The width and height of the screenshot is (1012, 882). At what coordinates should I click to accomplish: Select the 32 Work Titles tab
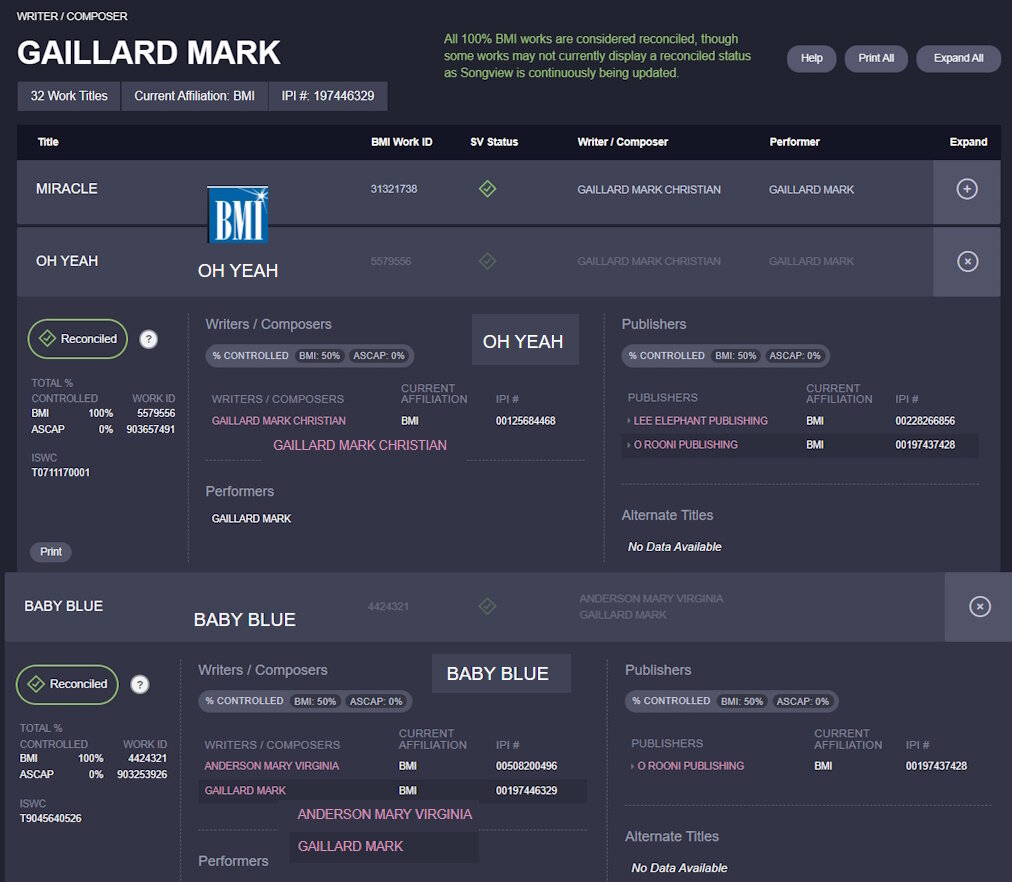(x=69, y=96)
